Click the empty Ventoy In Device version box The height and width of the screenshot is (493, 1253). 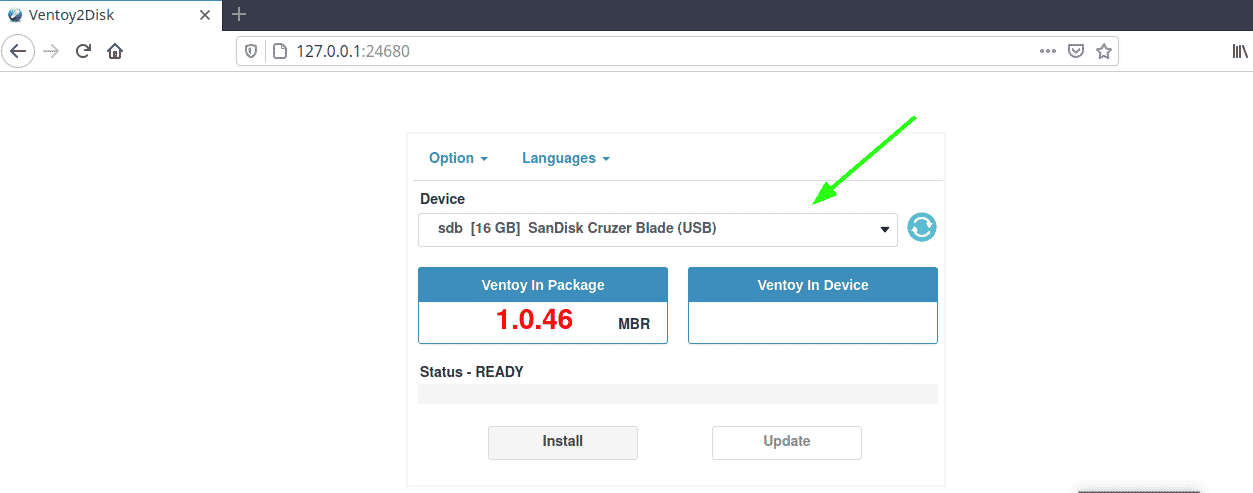click(813, 323)
